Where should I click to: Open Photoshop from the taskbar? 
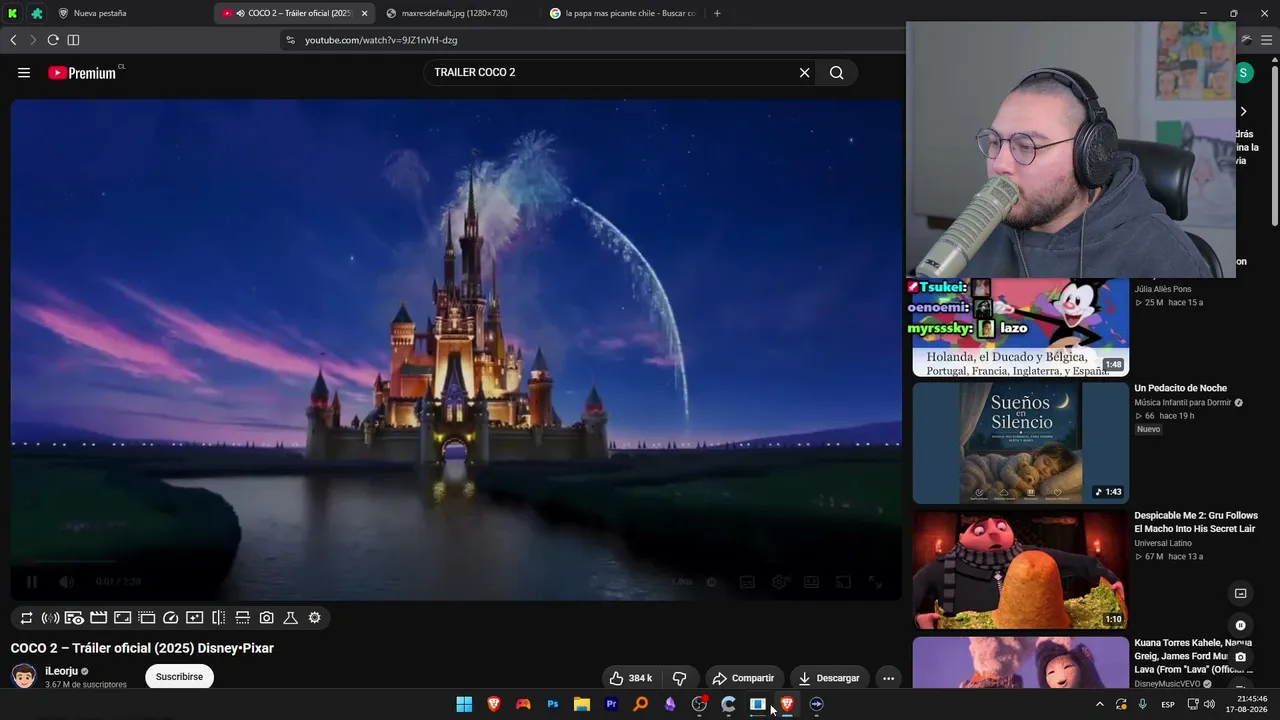tap(552, 704)
